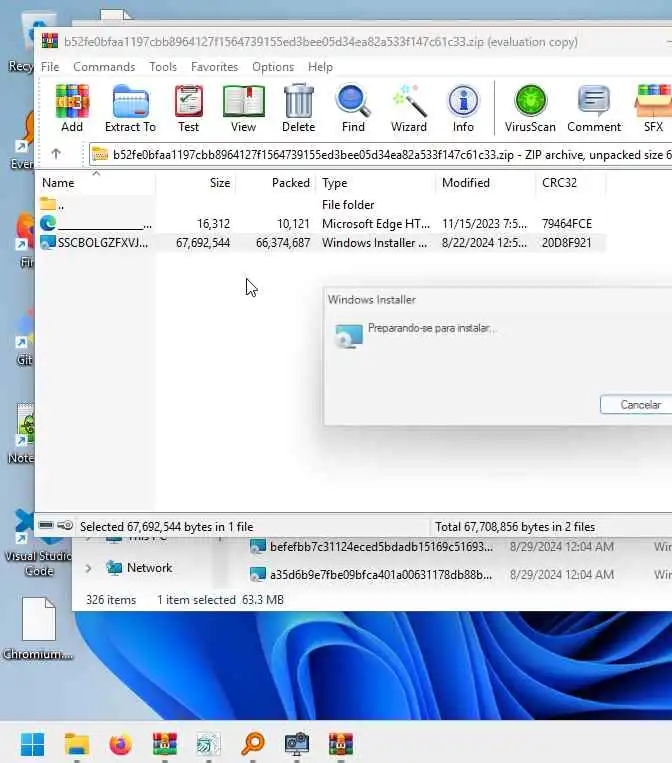Click the Add archive toolbar icon

point(72,108)
